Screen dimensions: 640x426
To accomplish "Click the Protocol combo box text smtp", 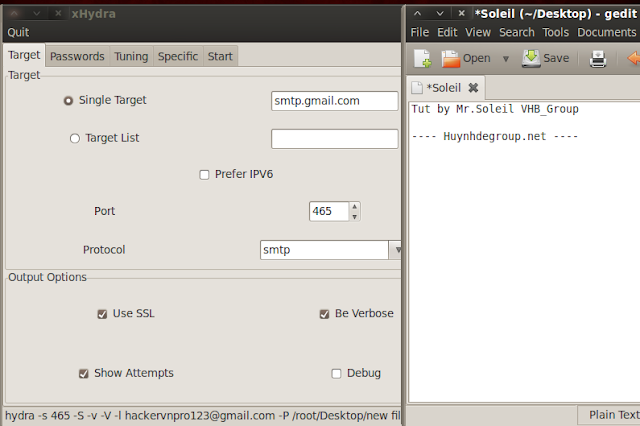I will (324, 250).
